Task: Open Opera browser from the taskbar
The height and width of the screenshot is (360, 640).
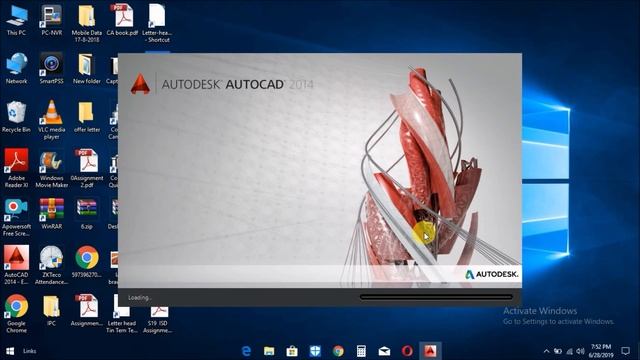Action: (x=407, y=351)
